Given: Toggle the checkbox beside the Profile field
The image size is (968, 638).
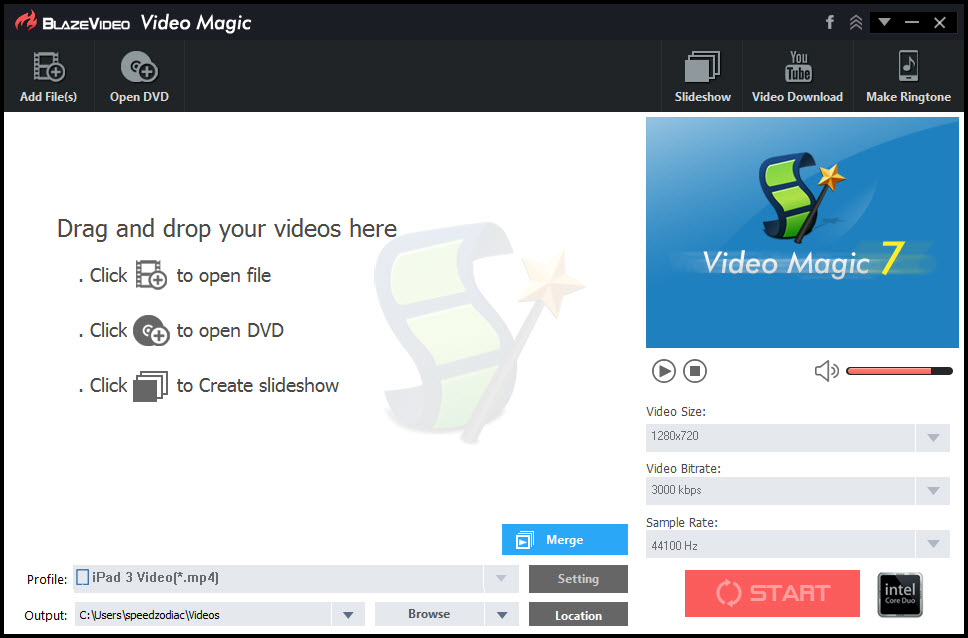Looking at the screenshot, I should point(82,578).
